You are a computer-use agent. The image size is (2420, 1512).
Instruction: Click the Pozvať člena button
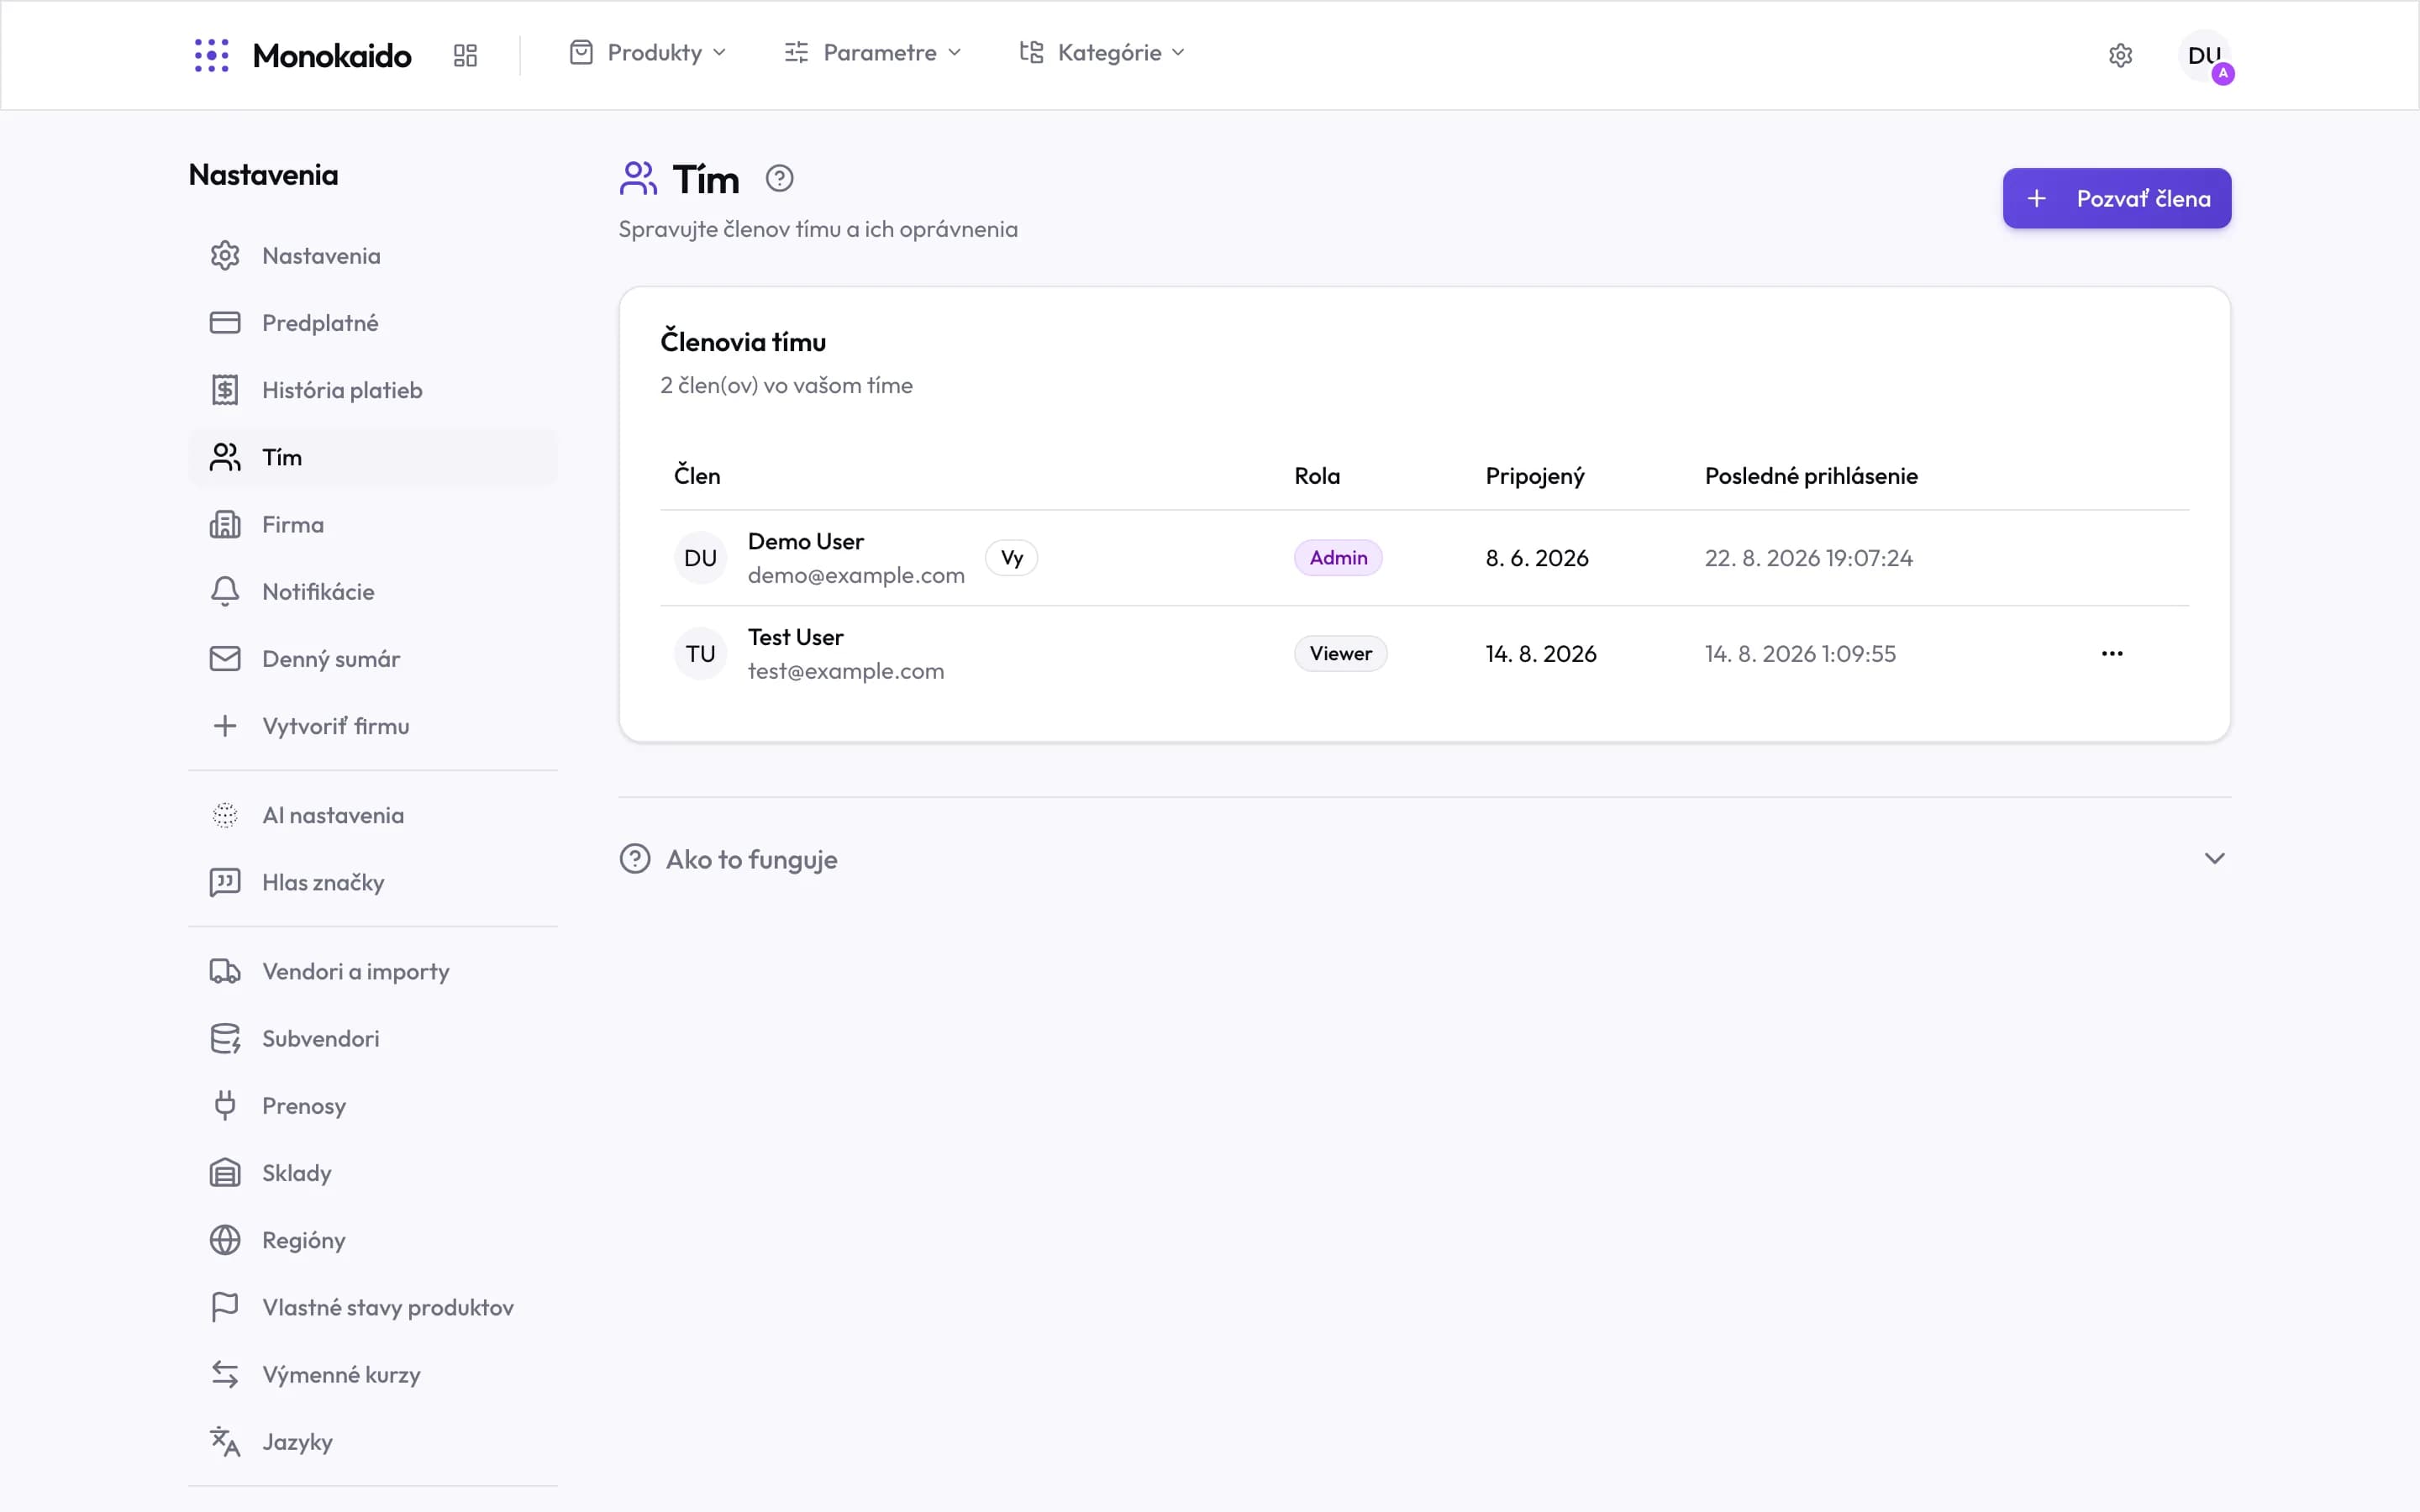point(2116,198)
